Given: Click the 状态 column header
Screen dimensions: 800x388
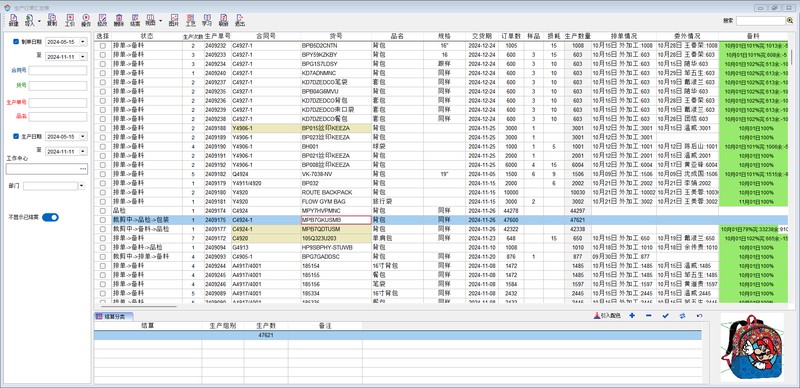Looking at the screenshot, I should [147, 36].
